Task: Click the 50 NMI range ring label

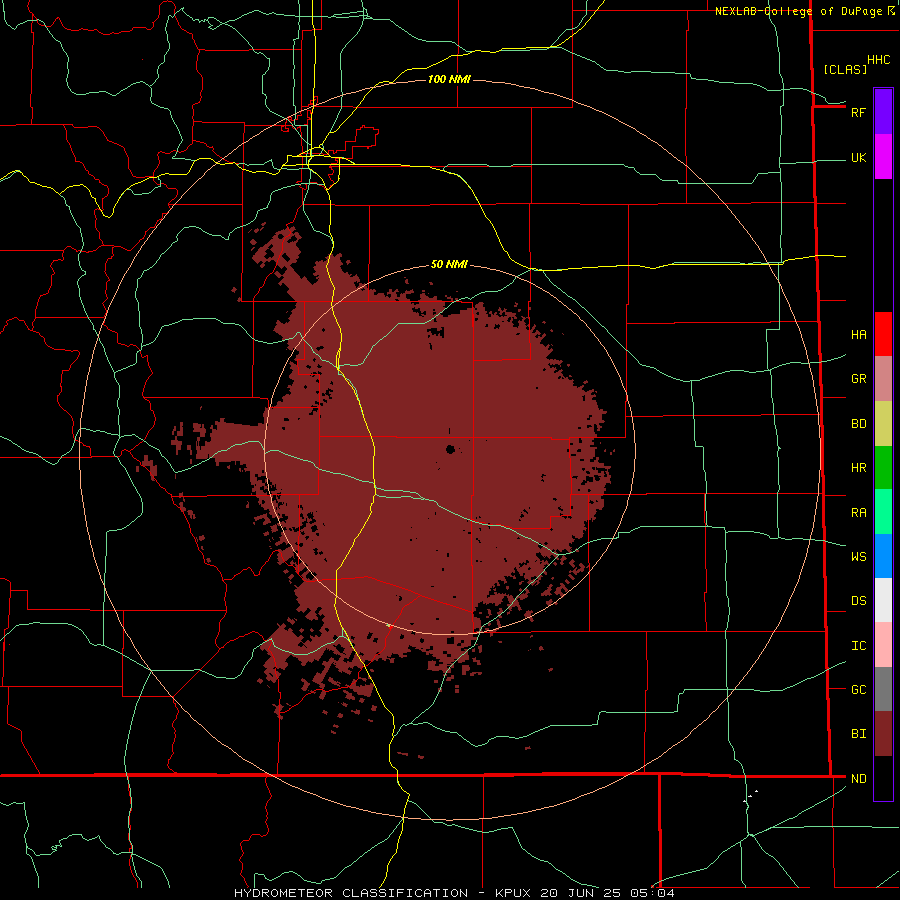Action: pos(449,264)
